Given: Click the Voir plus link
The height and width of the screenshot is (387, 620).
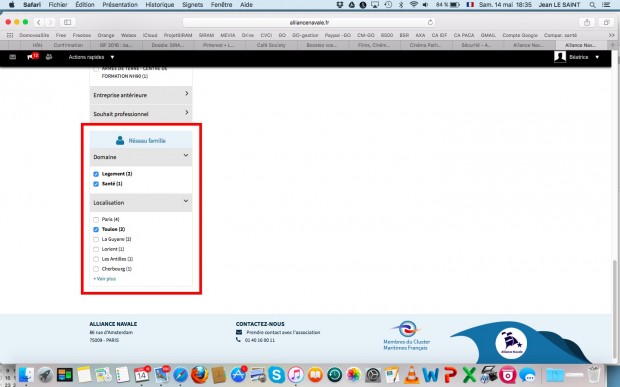Looking at the screenshot, I should pyautogui.click(x=104, y=279).
